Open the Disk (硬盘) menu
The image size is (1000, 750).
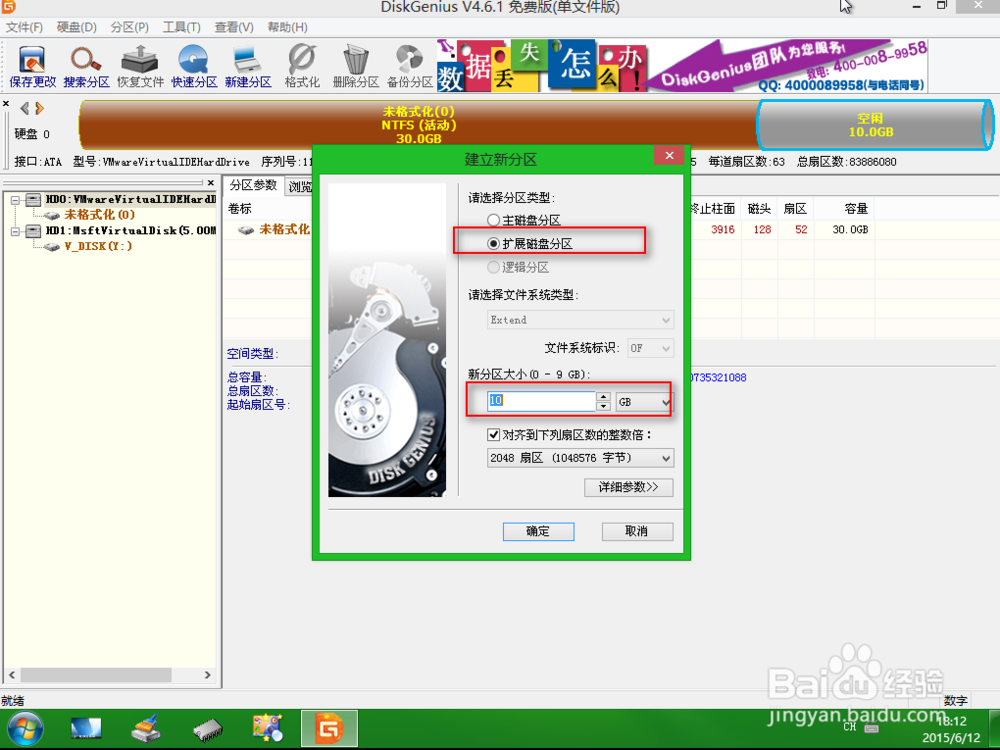click(77, 27)
